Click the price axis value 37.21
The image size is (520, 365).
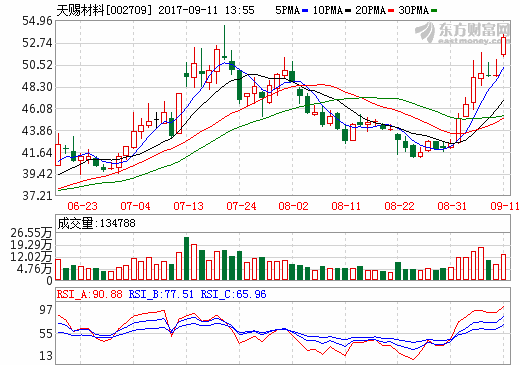37,196
